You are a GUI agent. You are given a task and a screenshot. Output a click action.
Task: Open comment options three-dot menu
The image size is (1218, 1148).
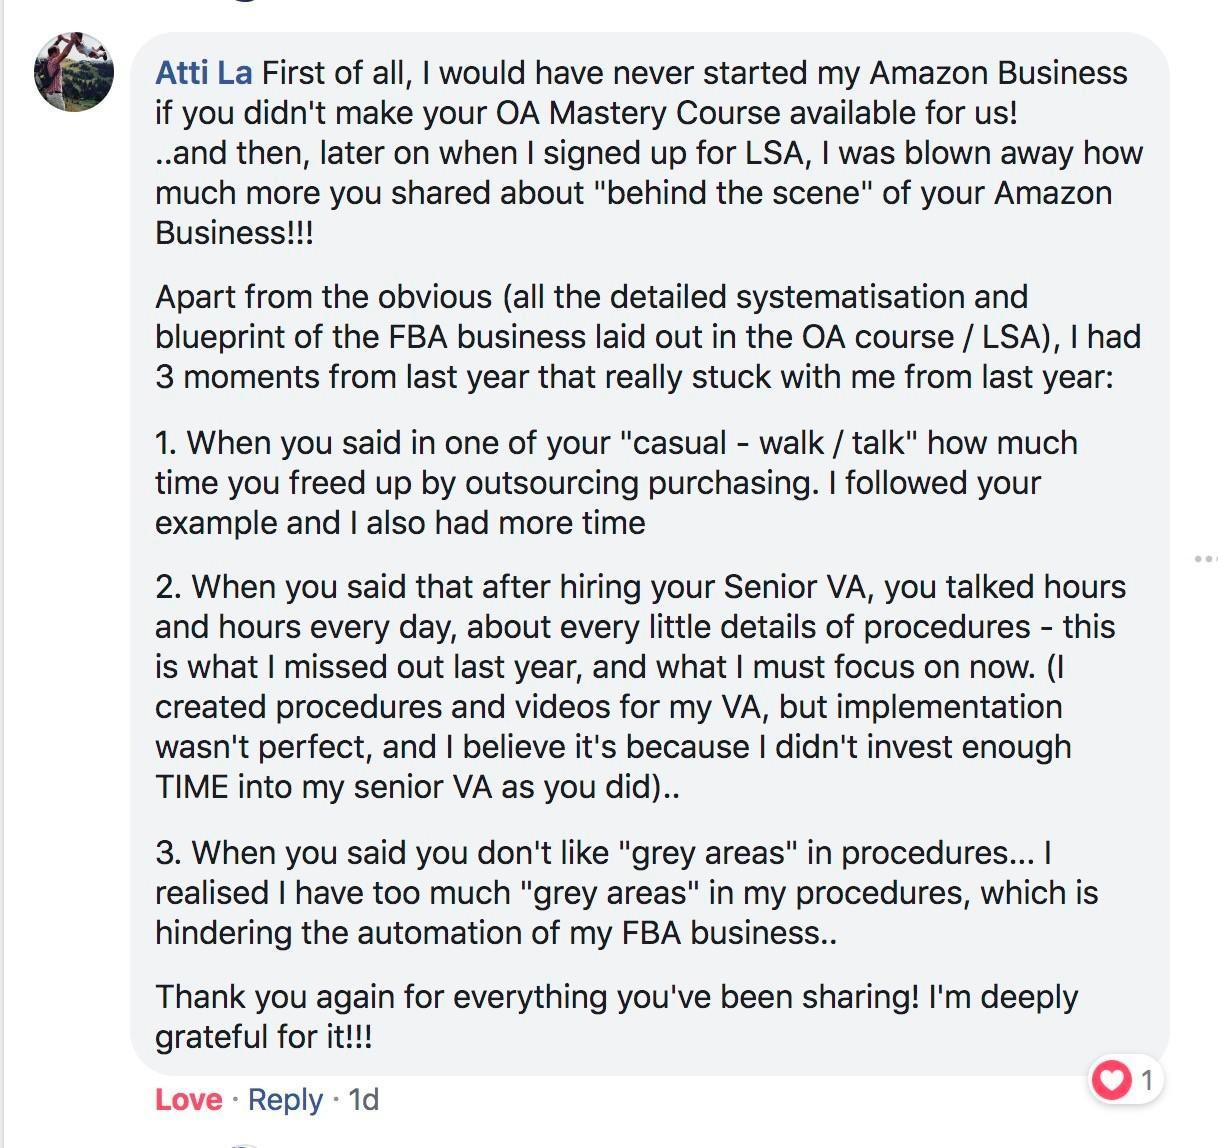[1205, 559]
